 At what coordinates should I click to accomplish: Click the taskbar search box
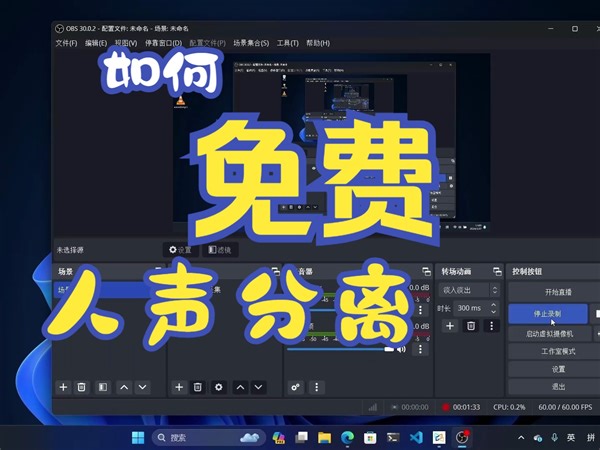point(209,437)
